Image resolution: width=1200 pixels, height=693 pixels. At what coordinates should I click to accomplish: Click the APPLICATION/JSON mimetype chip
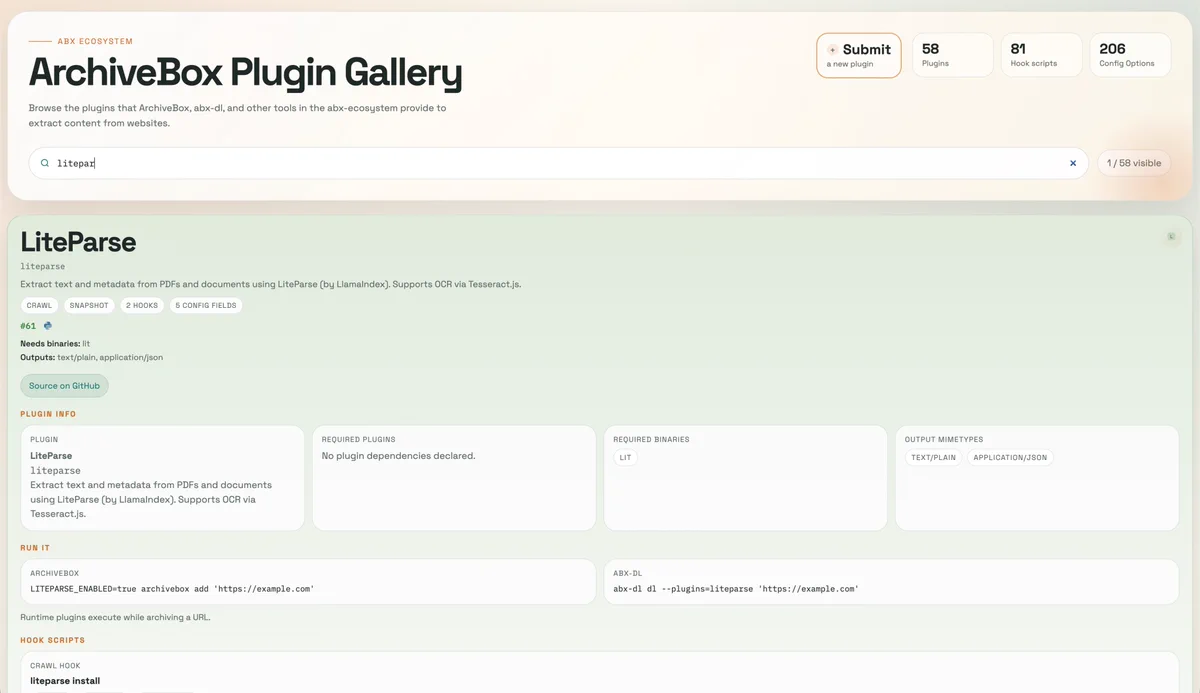(x=1010, y=458)
